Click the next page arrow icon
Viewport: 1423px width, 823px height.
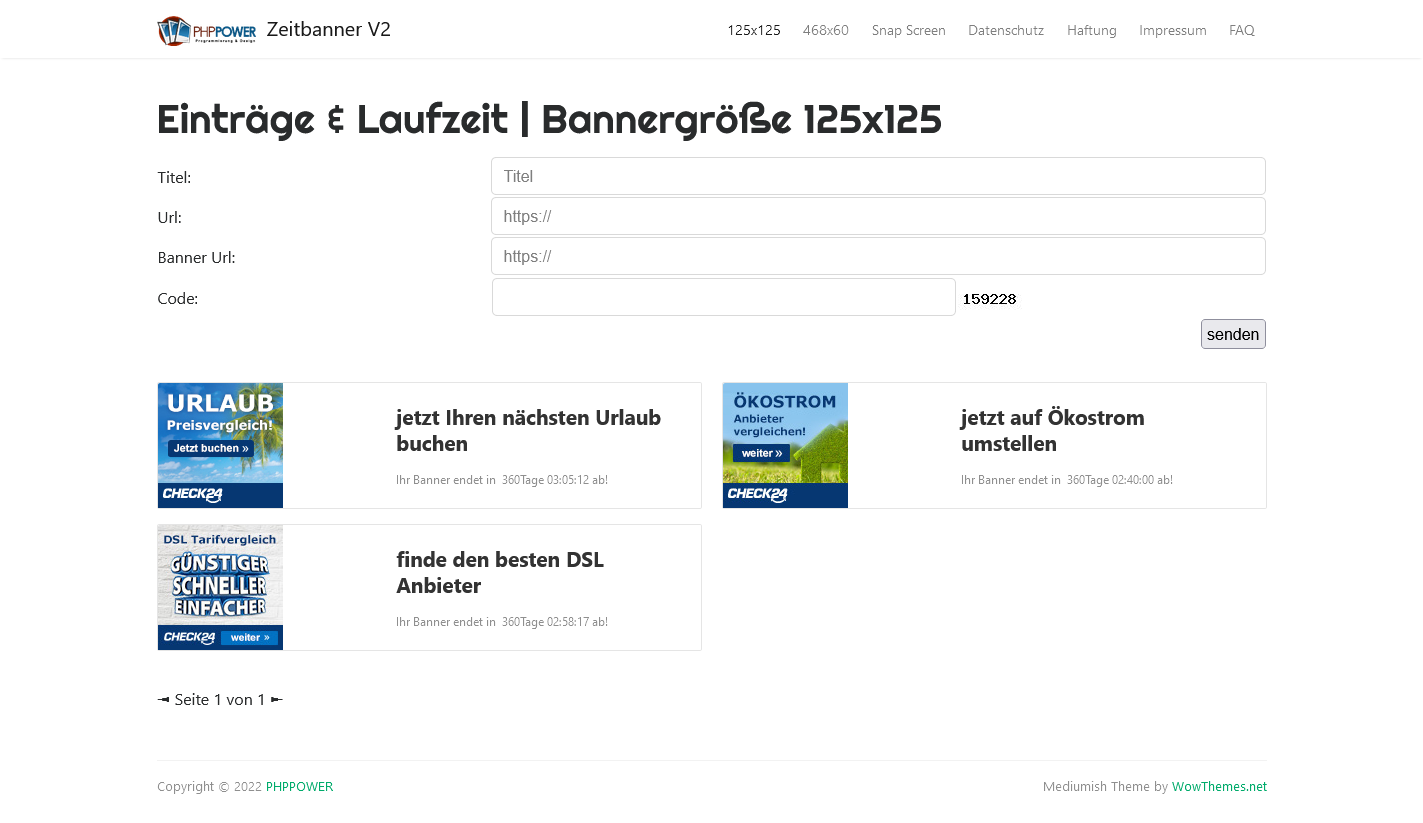[277, 700]
